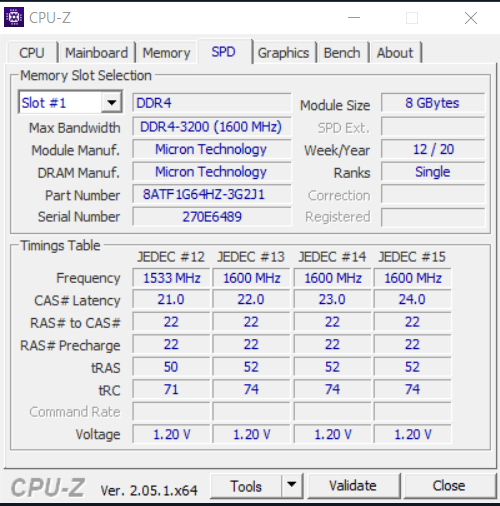Select the 1533 MHz frequency cell
The width and height of the screenshot is (500, 506).
[x=171, y=278]
